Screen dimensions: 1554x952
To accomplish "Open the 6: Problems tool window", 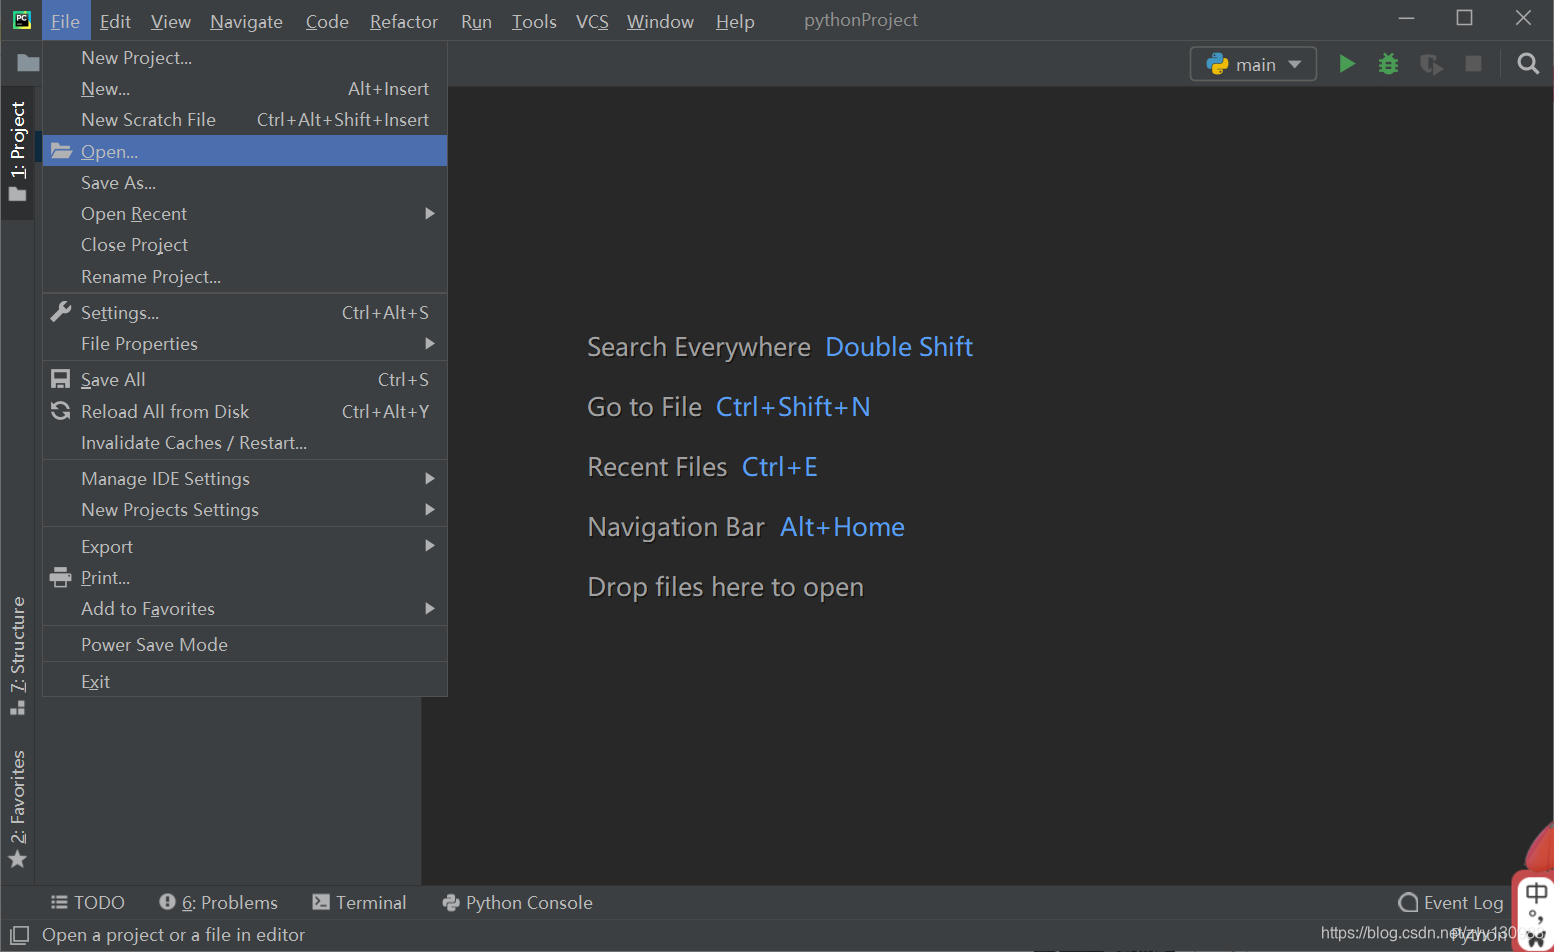I will coord(218,903).
